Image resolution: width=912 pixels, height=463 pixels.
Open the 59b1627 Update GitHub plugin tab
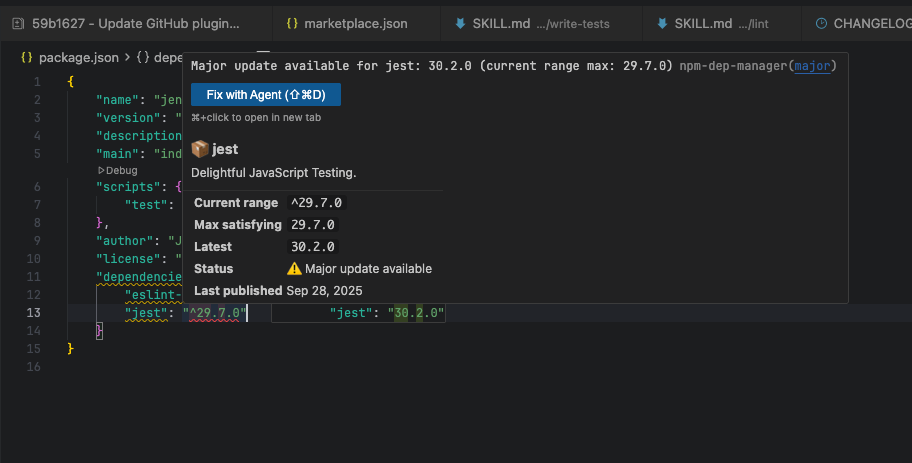pyautogui.click(x=136, y=24)
